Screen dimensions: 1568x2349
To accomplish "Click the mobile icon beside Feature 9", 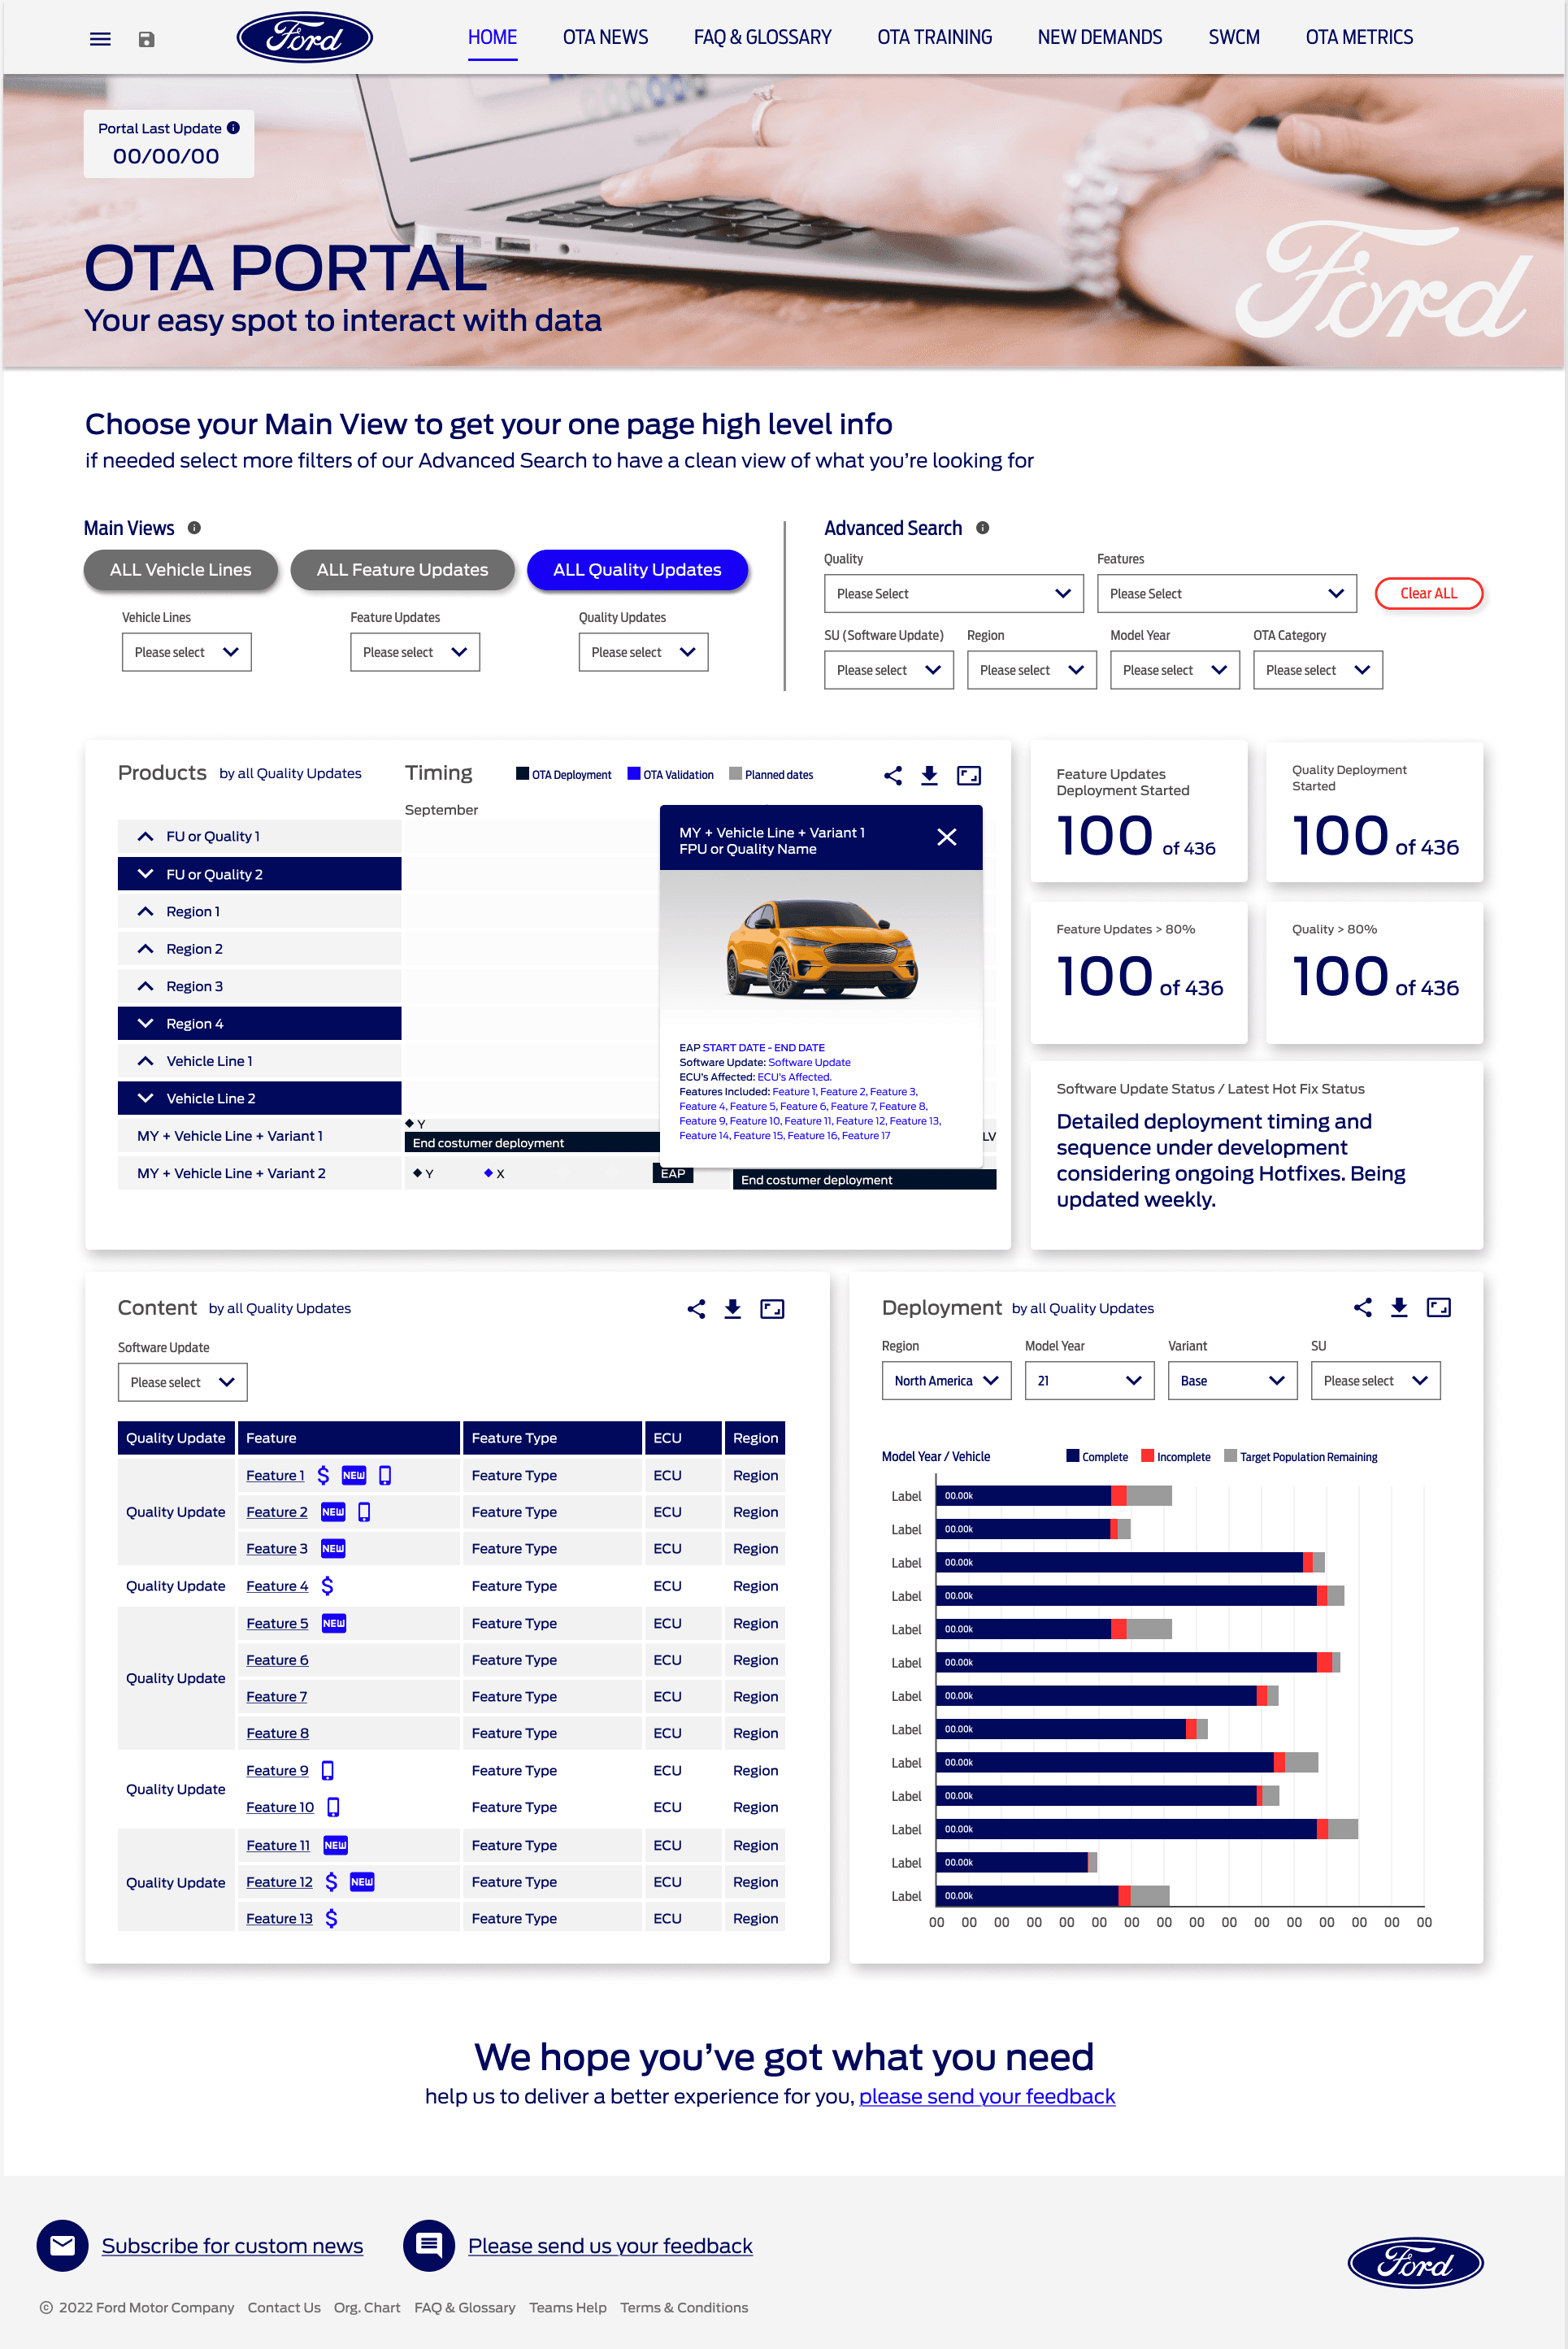I will tap(327, 1771).
